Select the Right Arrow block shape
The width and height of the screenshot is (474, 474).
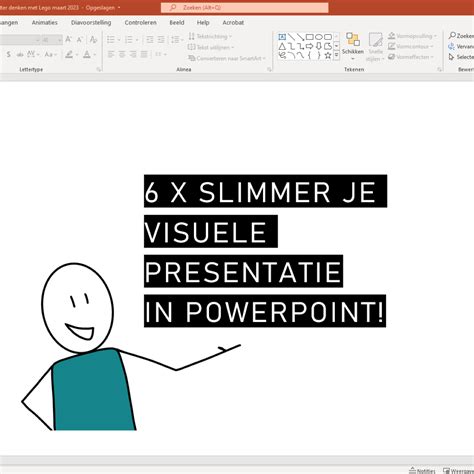[x=310, y=46]
